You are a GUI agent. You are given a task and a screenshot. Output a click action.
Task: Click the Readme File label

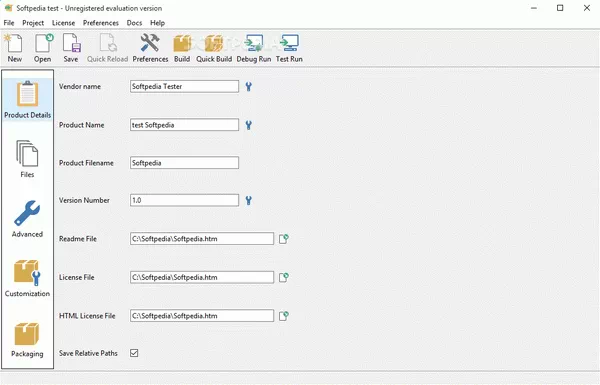(78, 239)
